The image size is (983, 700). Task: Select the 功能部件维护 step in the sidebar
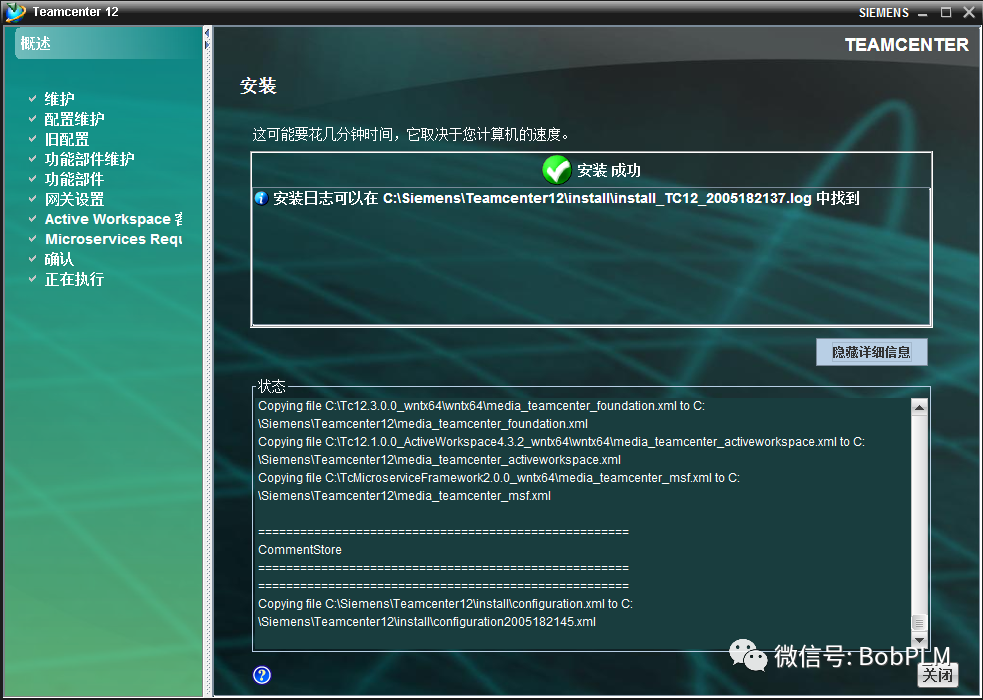90,159
